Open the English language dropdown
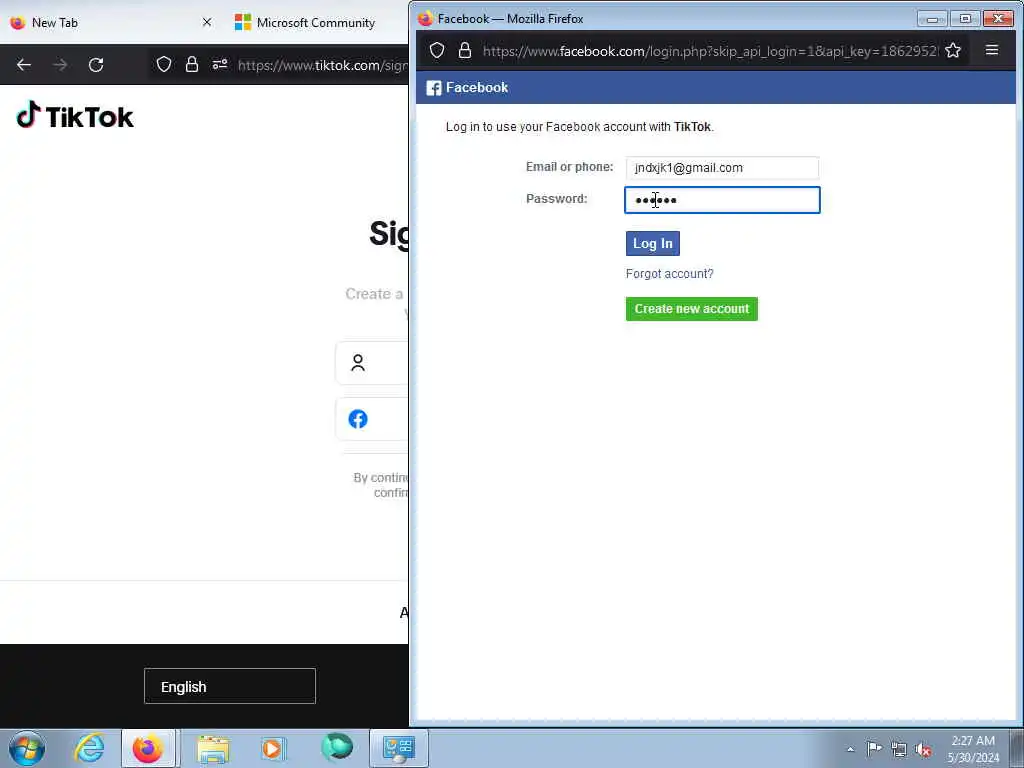 [230, 686]
